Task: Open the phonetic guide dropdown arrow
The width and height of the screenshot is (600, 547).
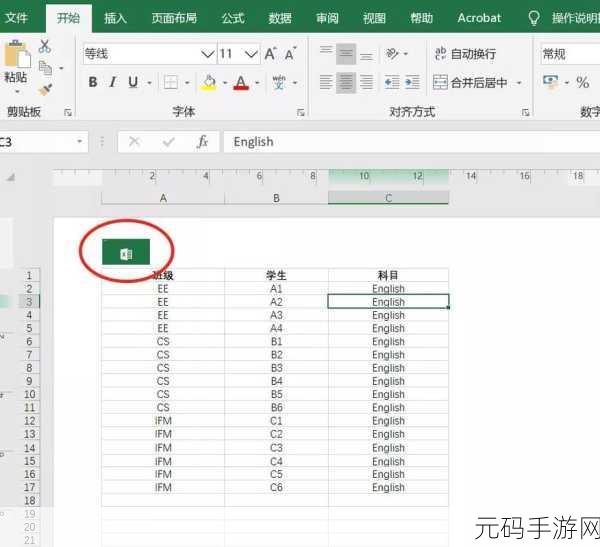Action: click(295, 83)
